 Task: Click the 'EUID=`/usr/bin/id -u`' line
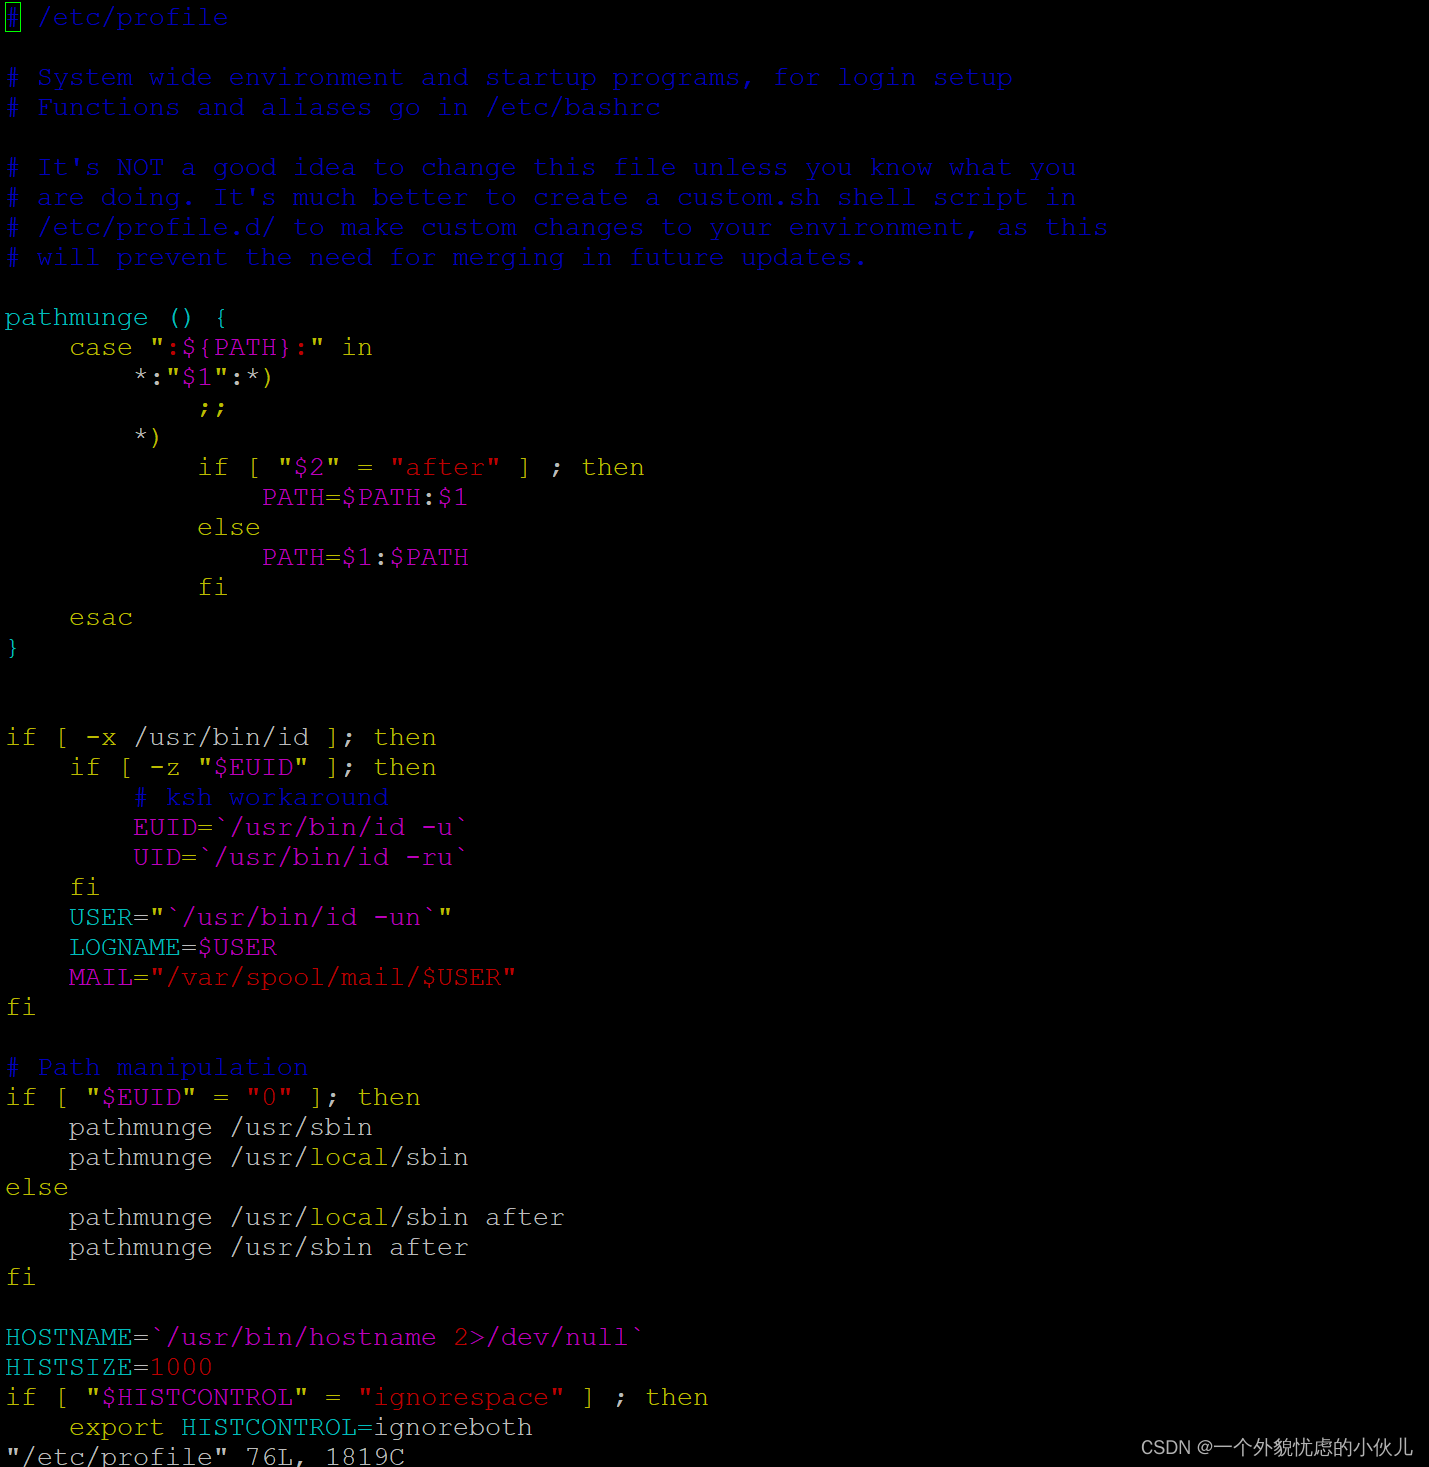click(300, 828)
